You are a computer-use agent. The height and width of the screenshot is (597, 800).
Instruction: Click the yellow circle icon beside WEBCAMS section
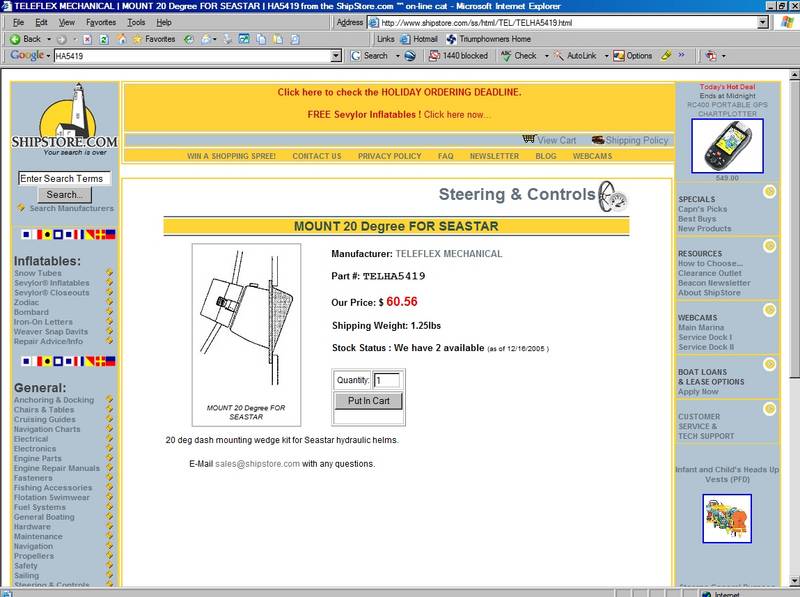point(769,310)
